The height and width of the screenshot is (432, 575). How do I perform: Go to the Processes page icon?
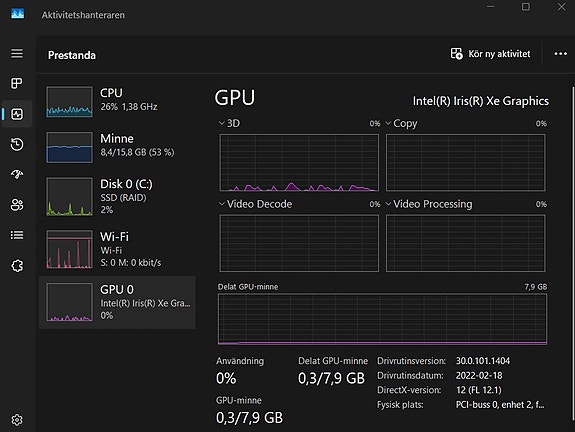click(17, 83)
